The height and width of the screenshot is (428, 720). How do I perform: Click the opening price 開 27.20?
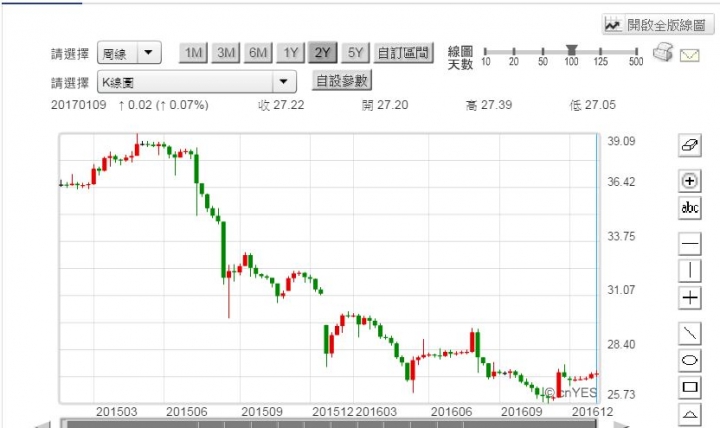(385, 105)
